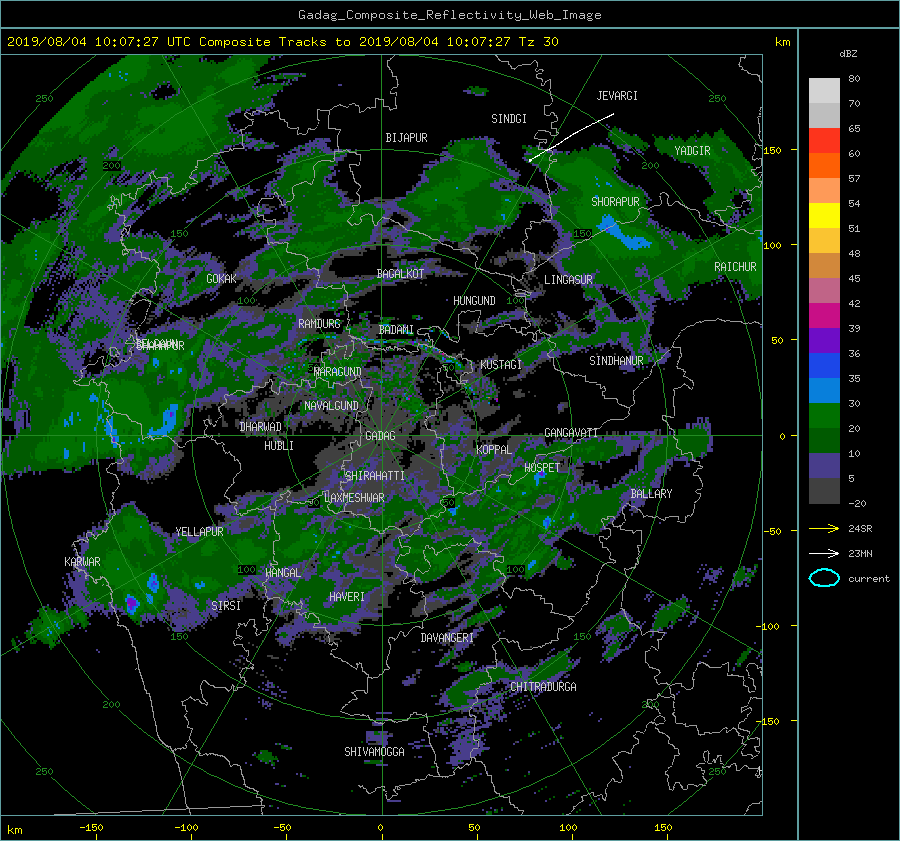Click the HANGAL label
This screenshot has height=841, width=900.
[x=282, y=573]
